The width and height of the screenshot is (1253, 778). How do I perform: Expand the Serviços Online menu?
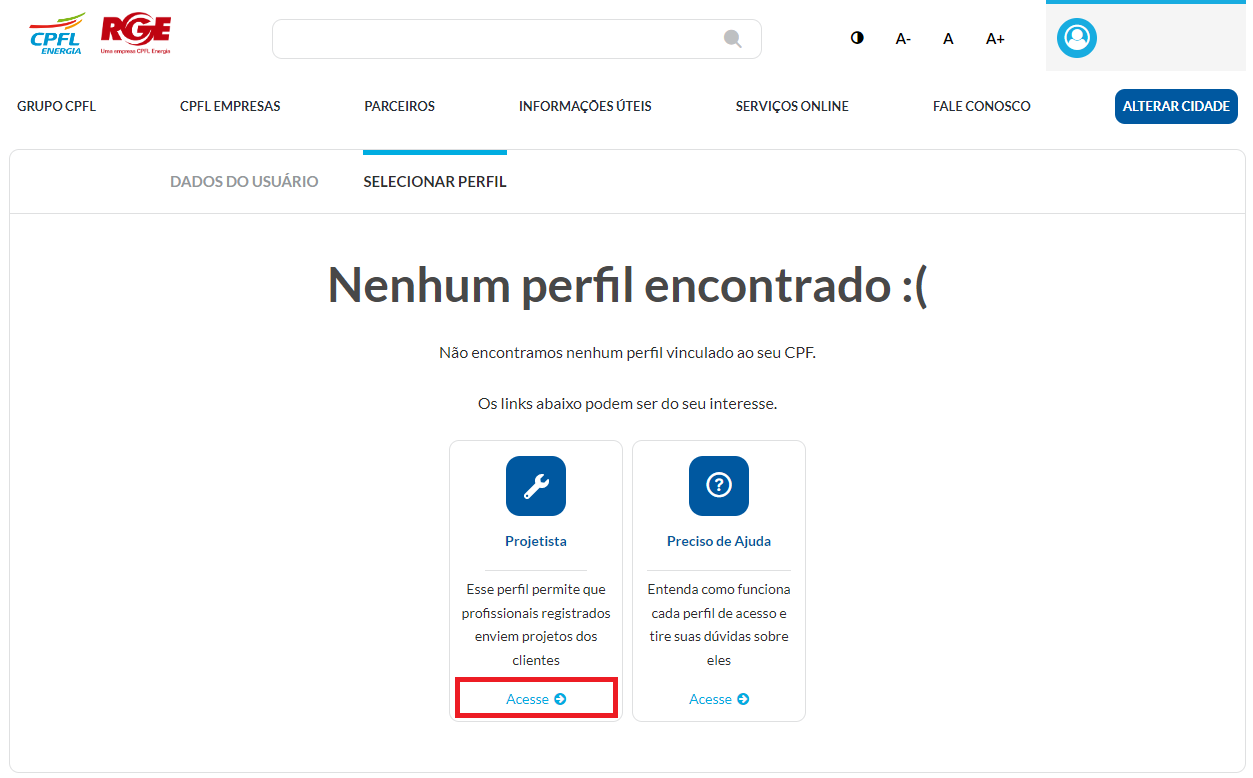792,106
